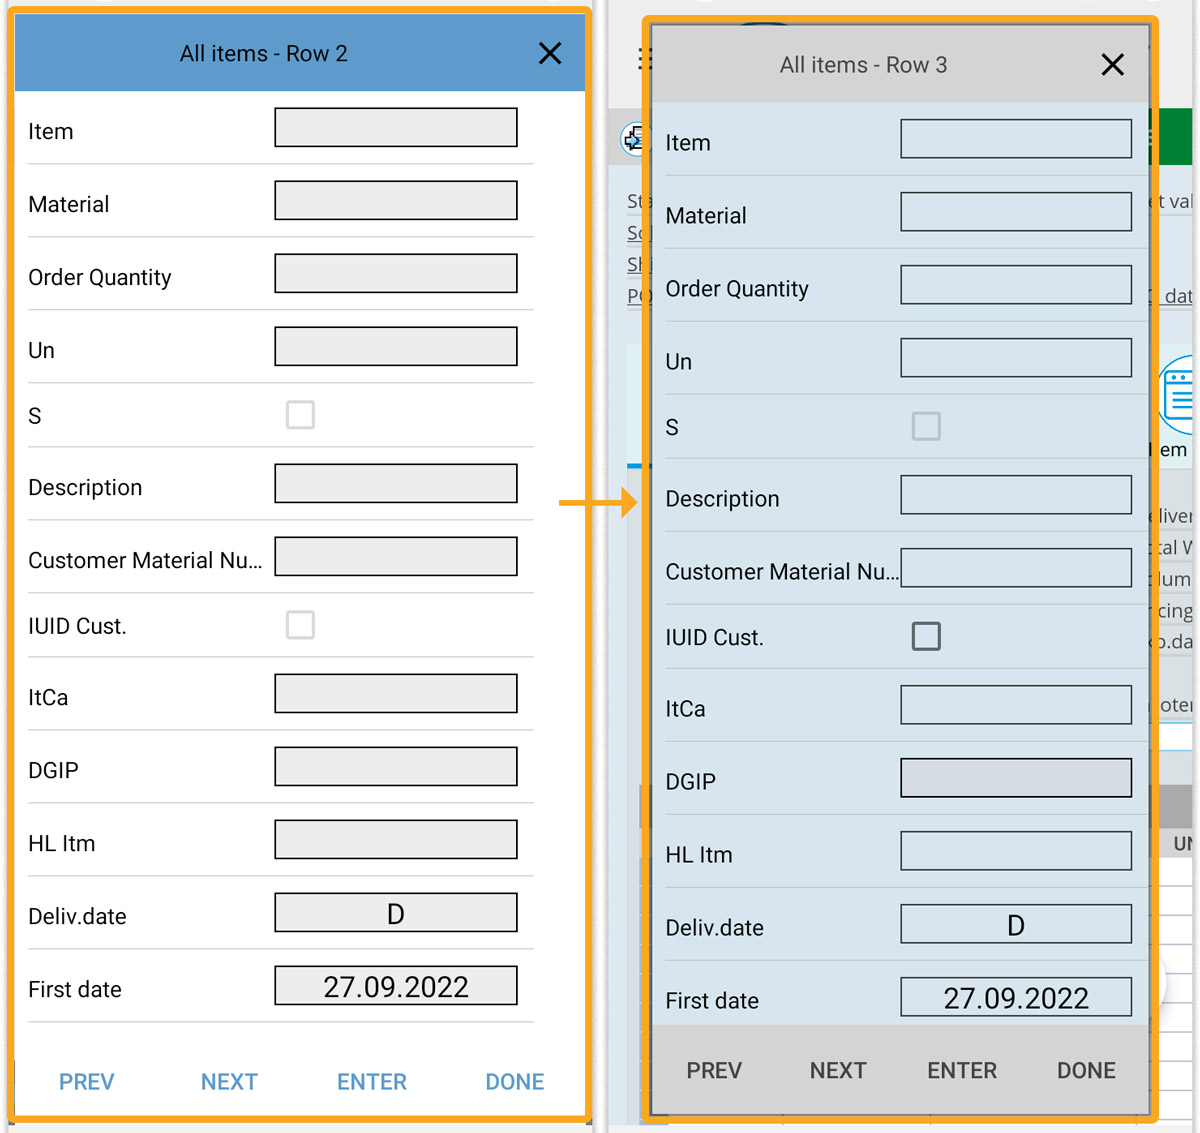The width and height of the screenshot is (1200, 1133).
Task: Tap DONE in the Row 2 dialog
Action: point(514,1082)
